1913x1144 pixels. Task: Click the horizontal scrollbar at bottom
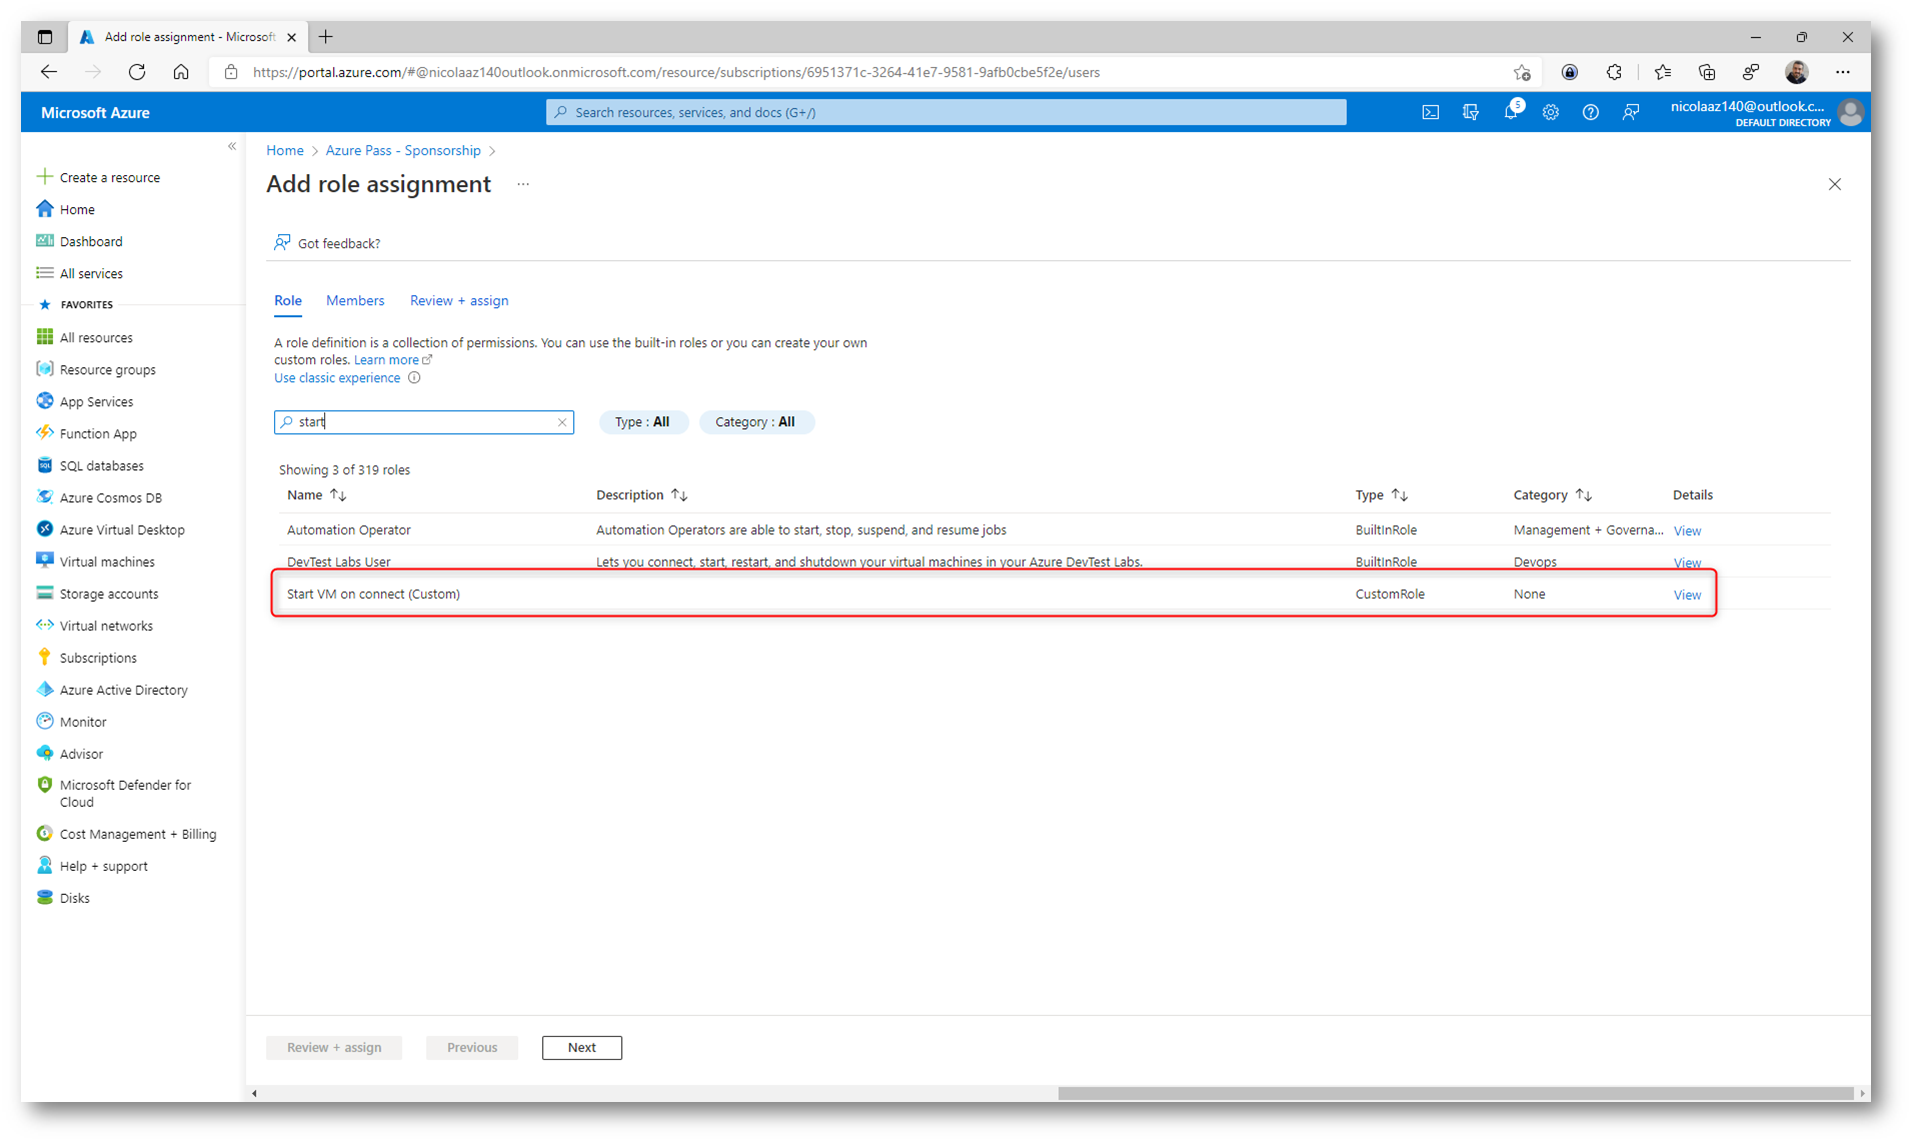1455,1093
